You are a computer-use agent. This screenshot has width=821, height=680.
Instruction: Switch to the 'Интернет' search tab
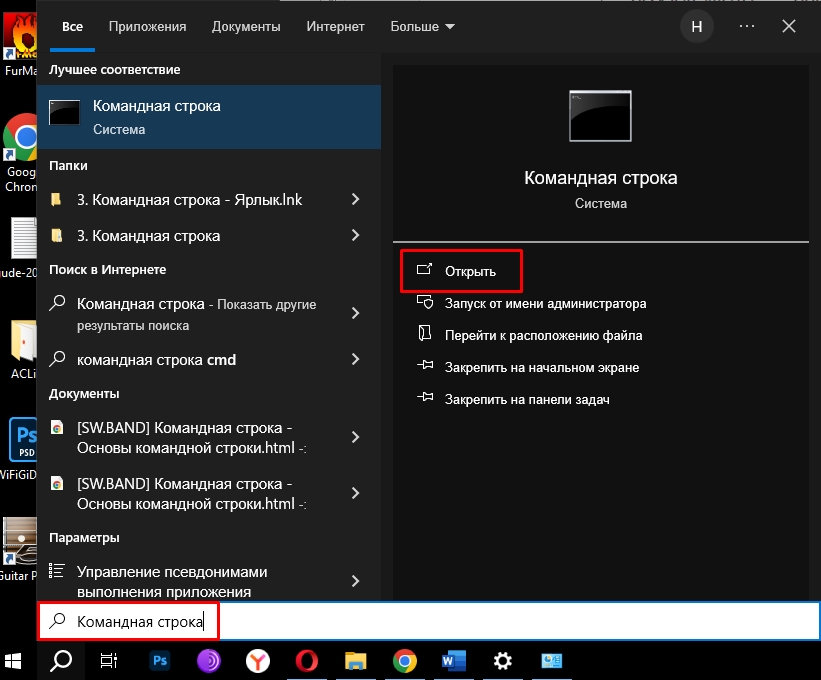click(335, 27)
